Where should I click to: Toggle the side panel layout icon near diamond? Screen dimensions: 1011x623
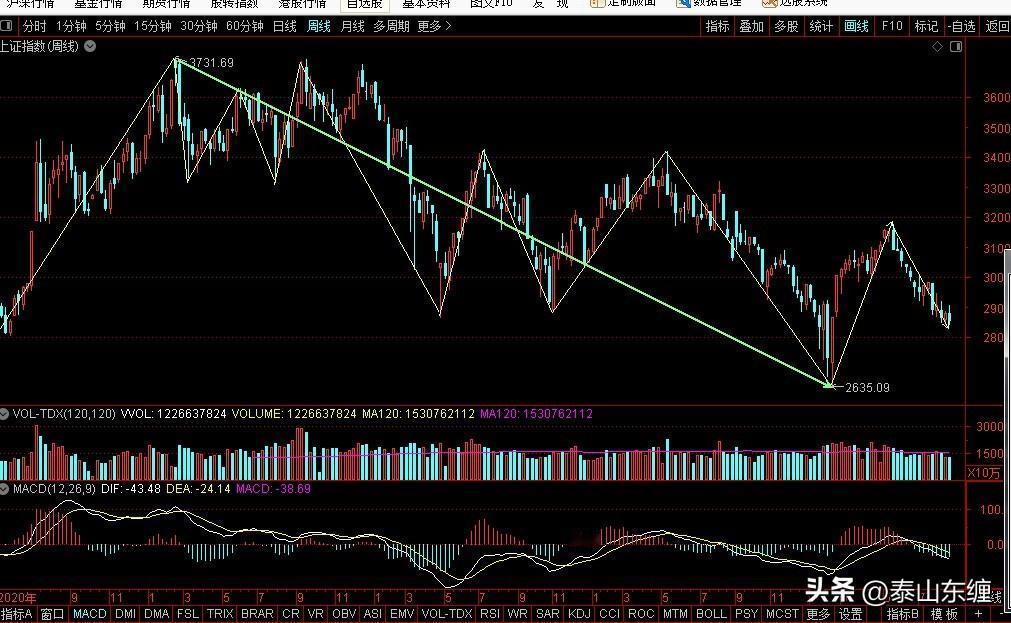(x=956, y=46)
